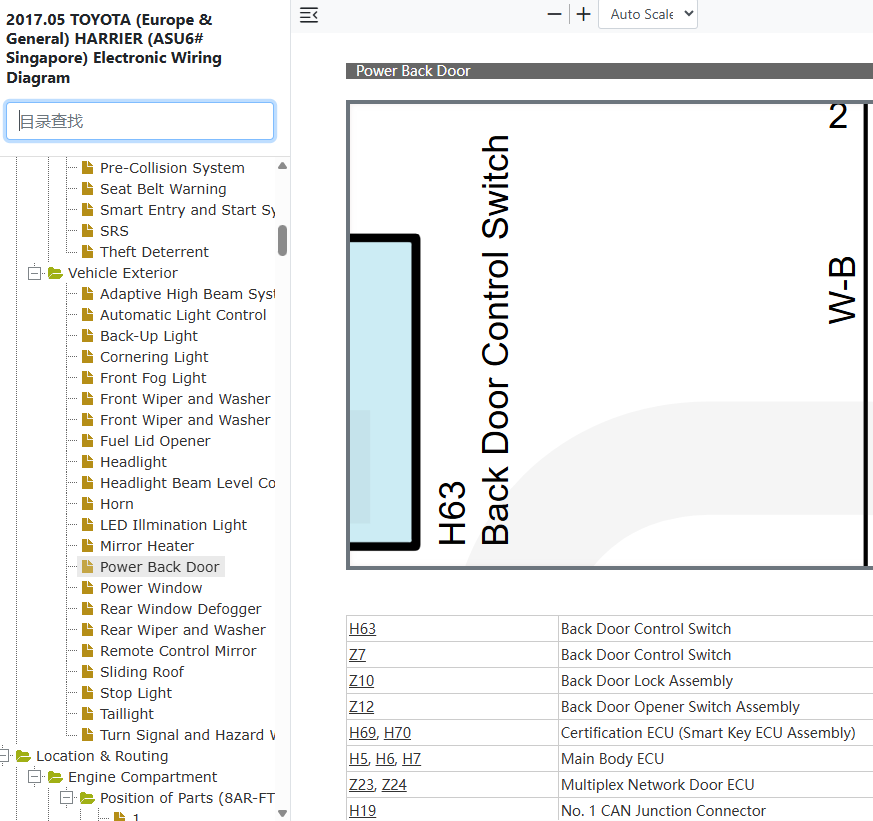This screenshot has height=821, width=873.
Task: Click Fuel Lid Opener document icon
Action: pyautogui.click(x=87, y=441)
